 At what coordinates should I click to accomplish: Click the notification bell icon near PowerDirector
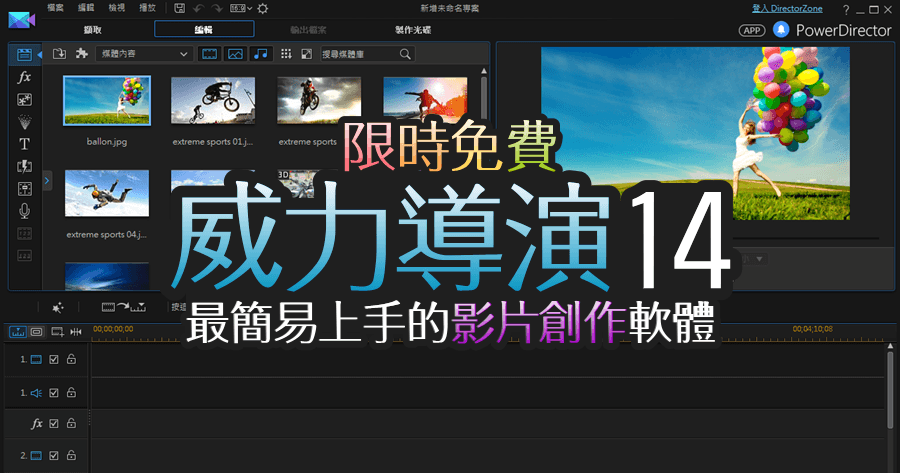coord(781,29)
